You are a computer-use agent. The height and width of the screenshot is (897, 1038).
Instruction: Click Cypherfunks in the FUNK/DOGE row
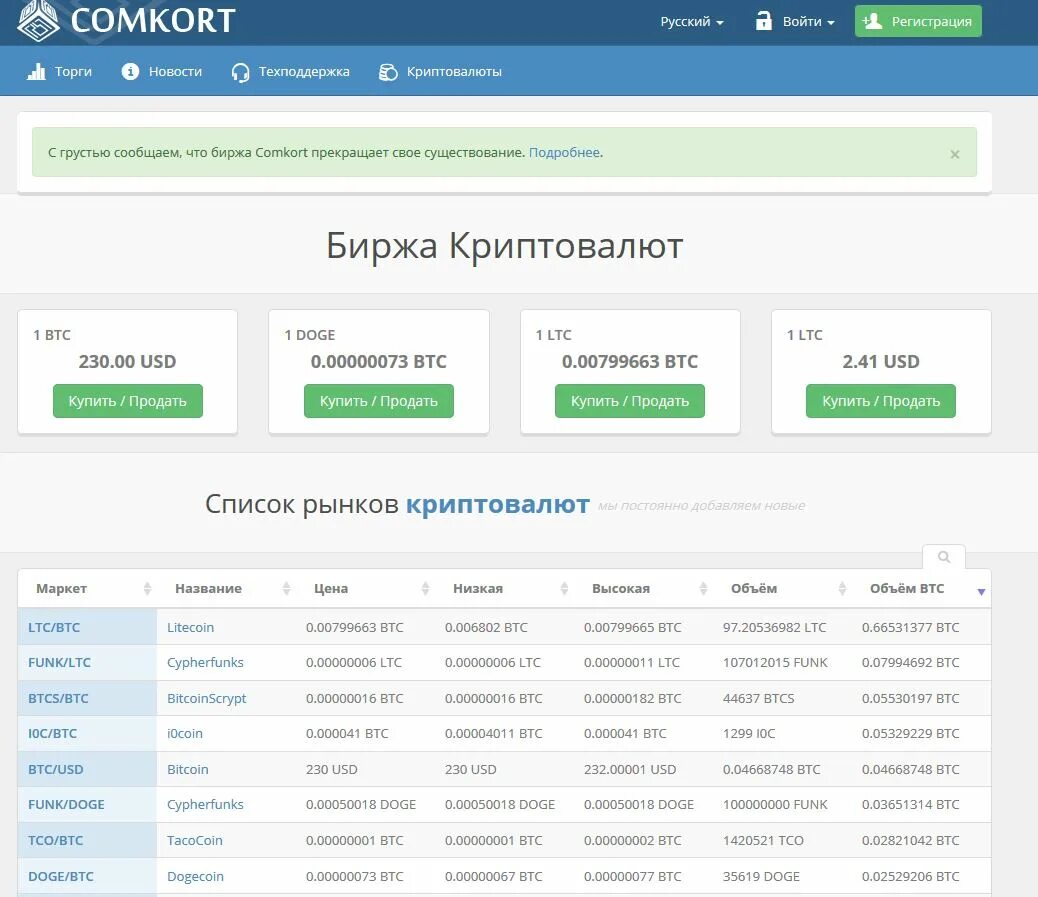[205, 804]
